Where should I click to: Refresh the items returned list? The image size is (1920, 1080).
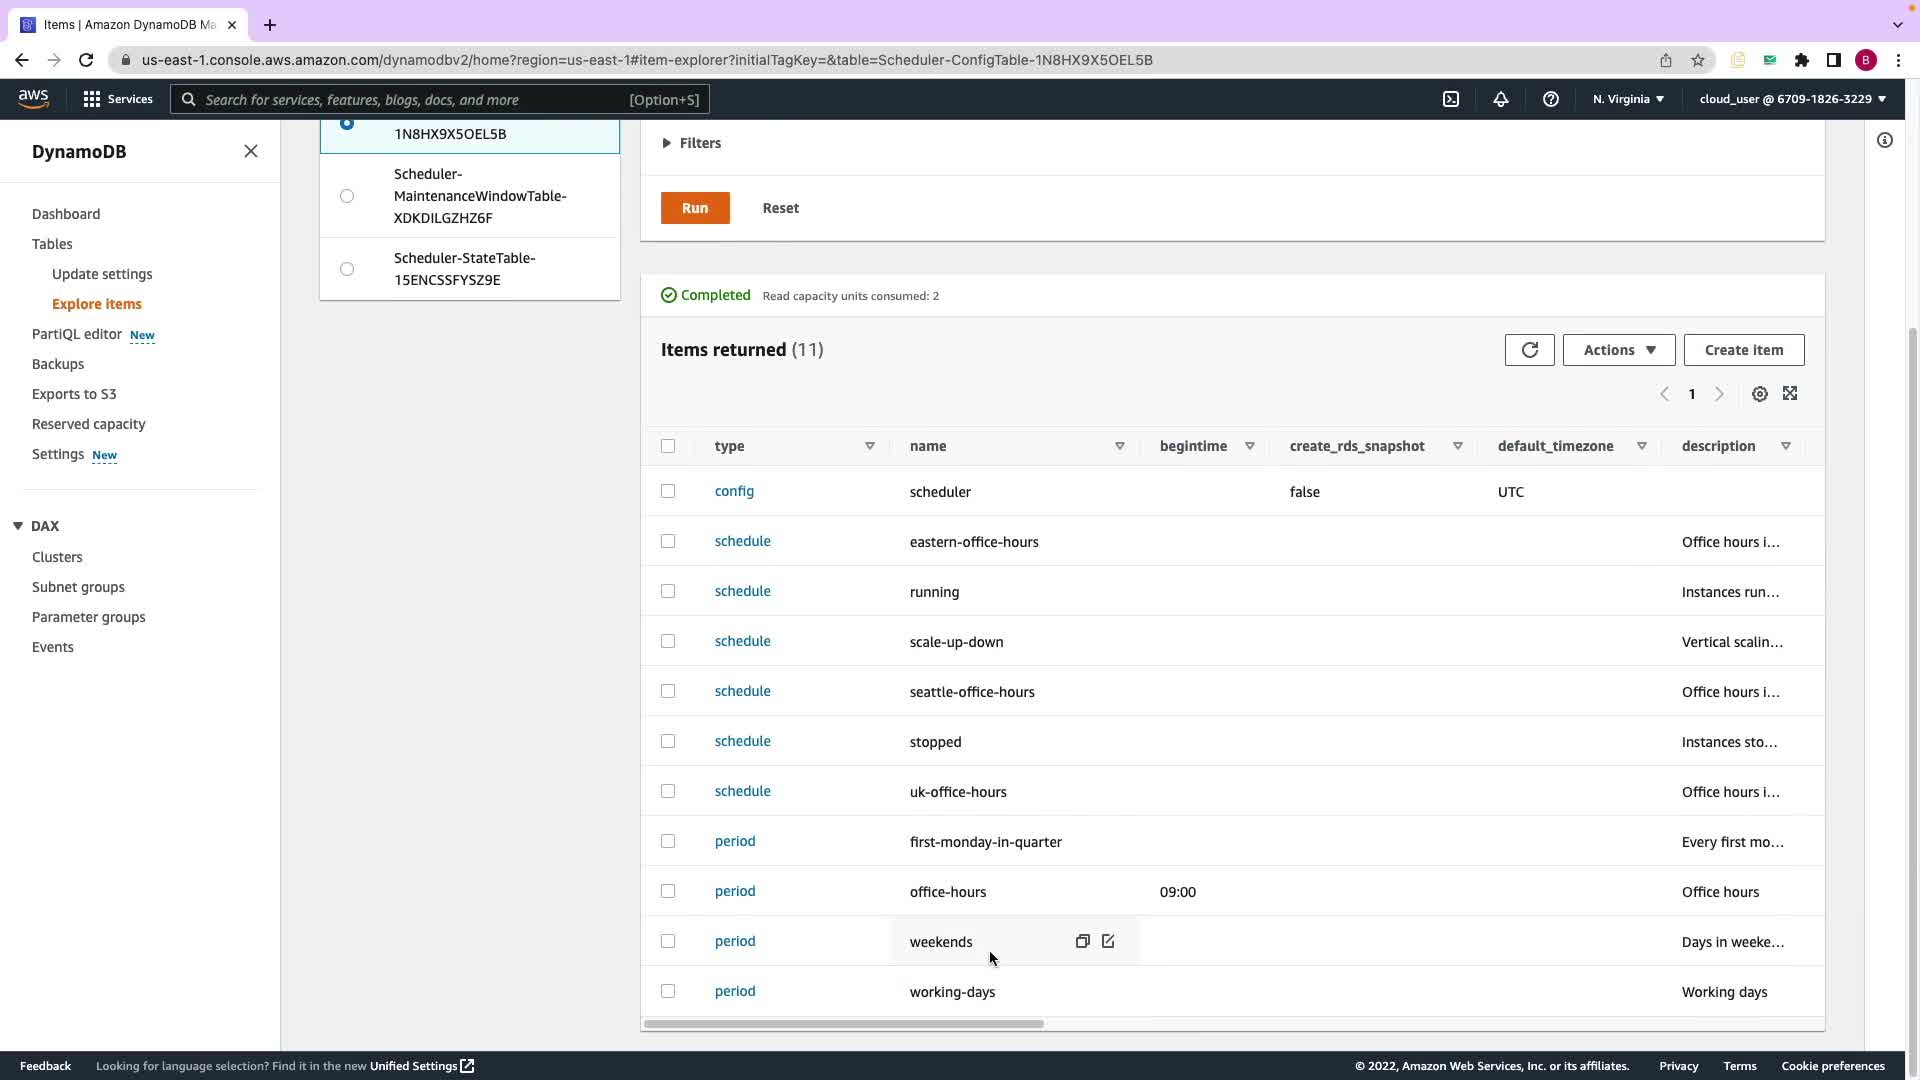pyautogui.click(x=1529, y=350)
